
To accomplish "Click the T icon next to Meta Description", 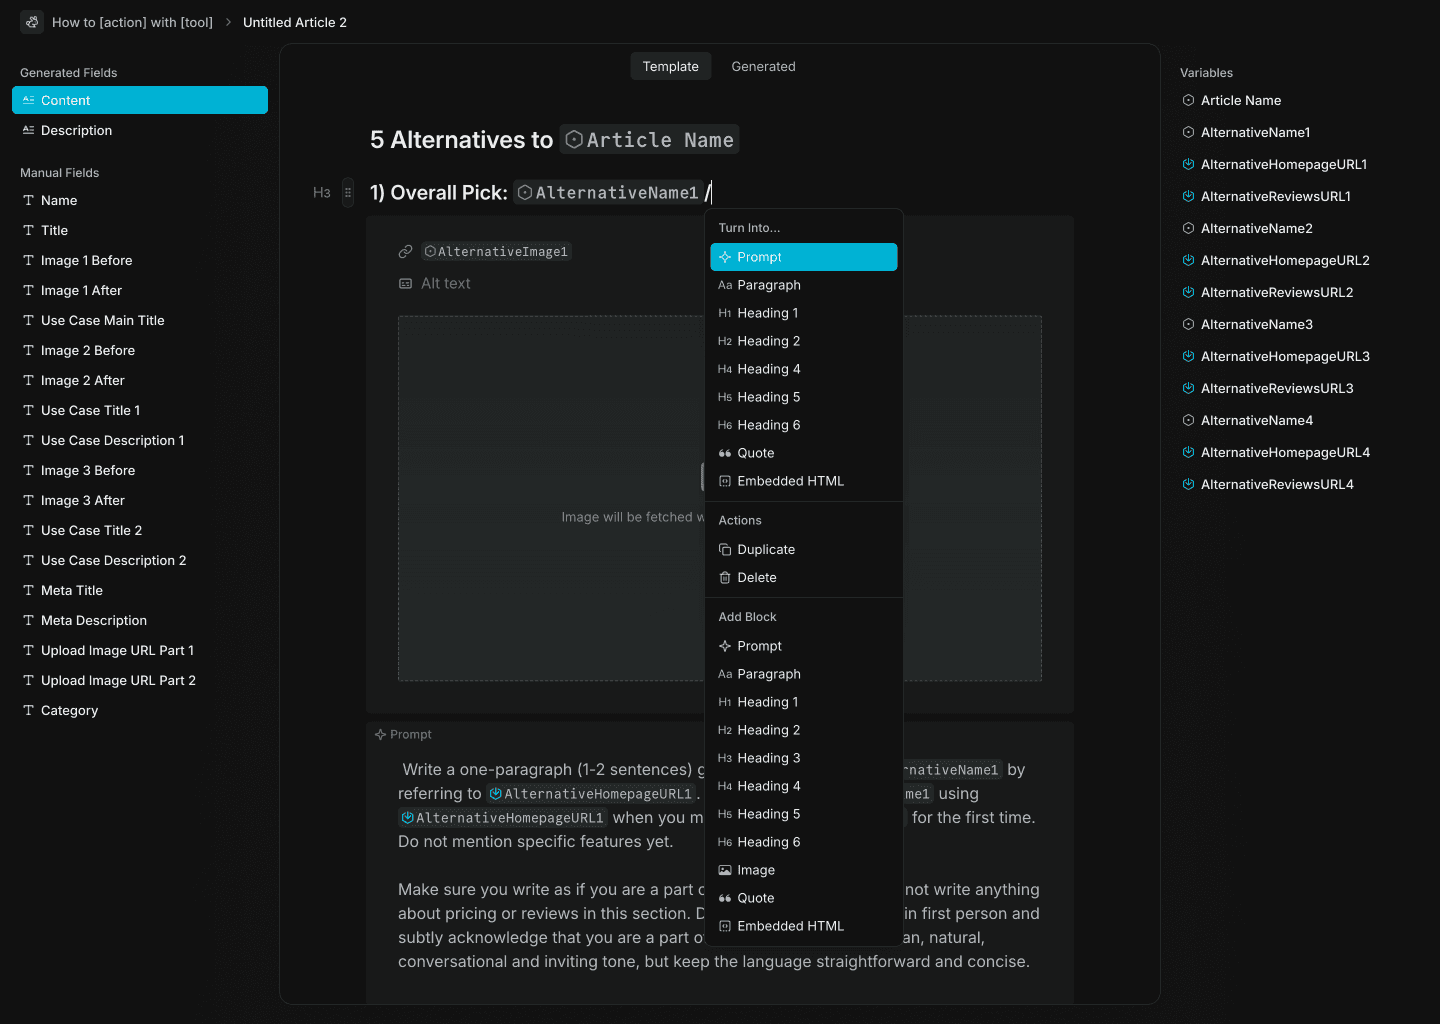I will point(27,620).
